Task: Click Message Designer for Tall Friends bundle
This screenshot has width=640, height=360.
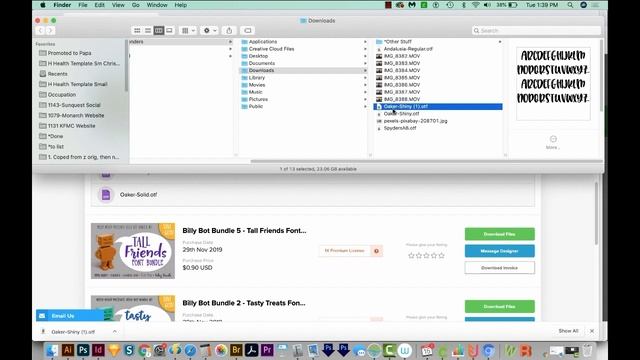Action: 500,251
